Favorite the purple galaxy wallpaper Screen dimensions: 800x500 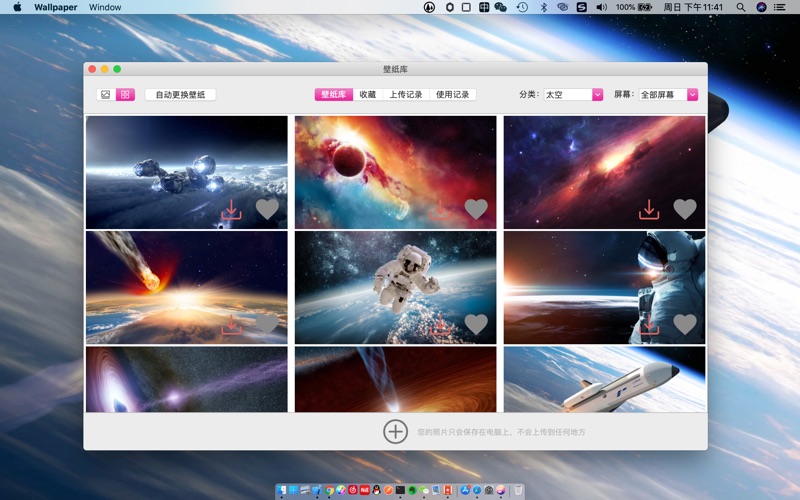[x=684, y=209]
